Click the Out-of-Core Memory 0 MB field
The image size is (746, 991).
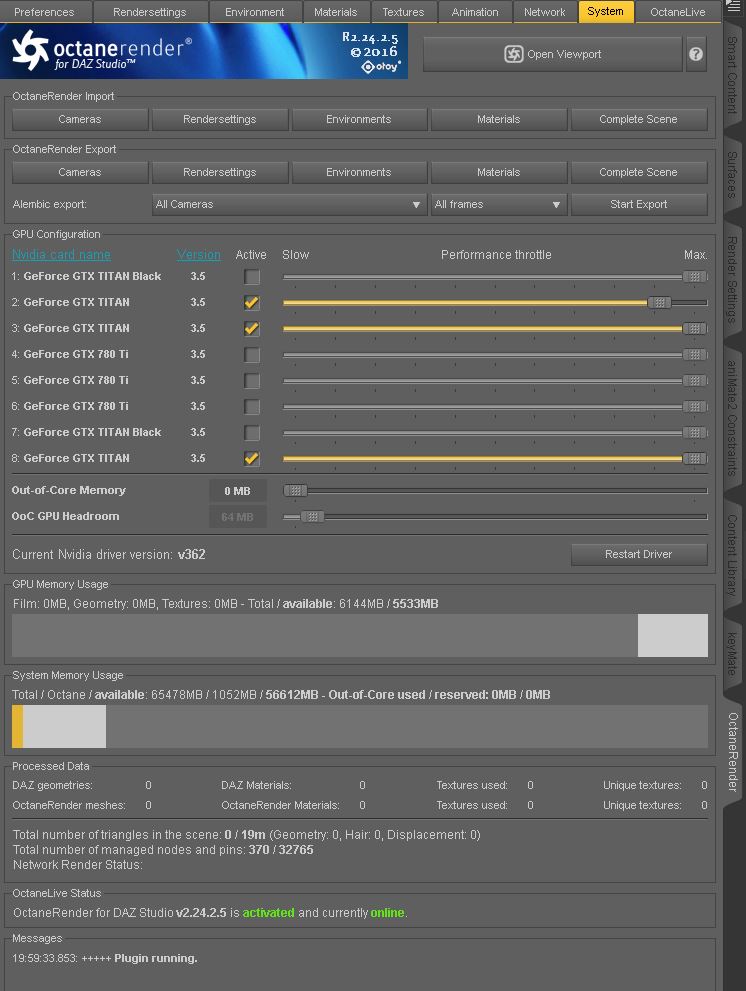coord(237,491)
